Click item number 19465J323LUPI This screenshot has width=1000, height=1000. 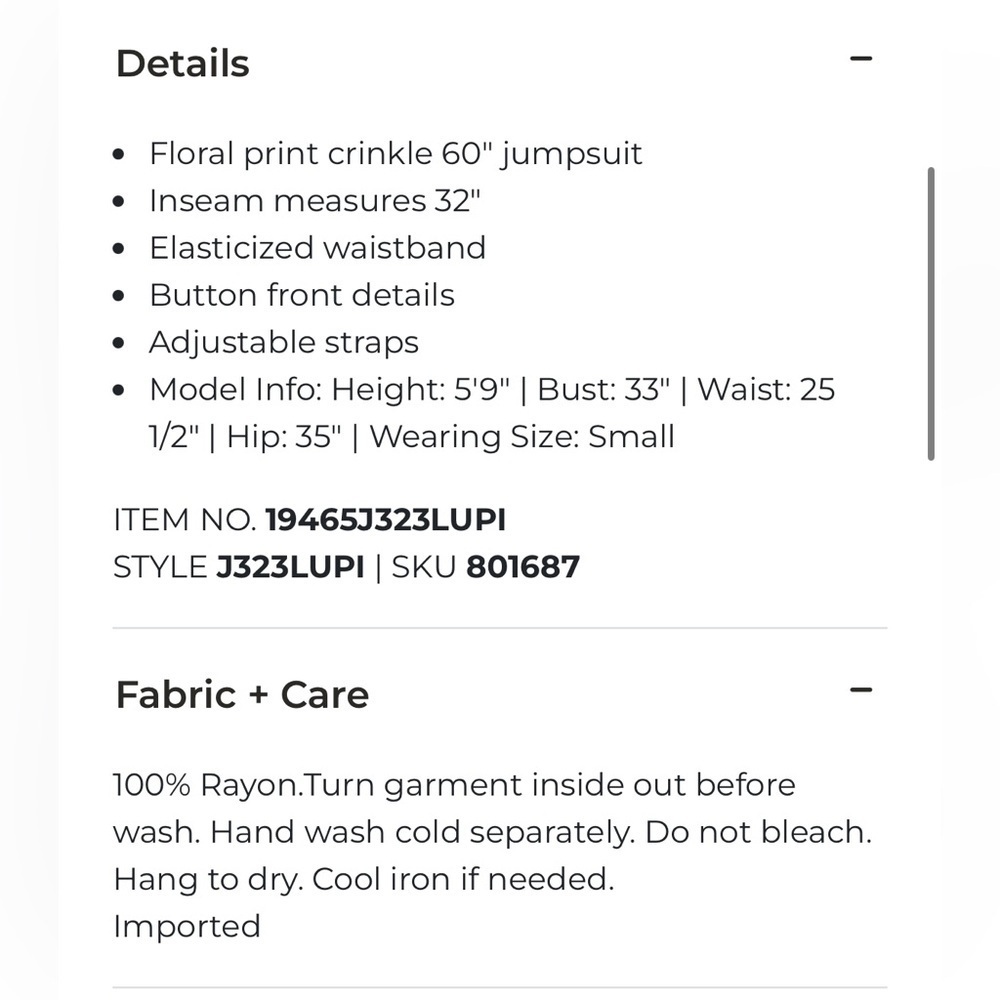385,520
